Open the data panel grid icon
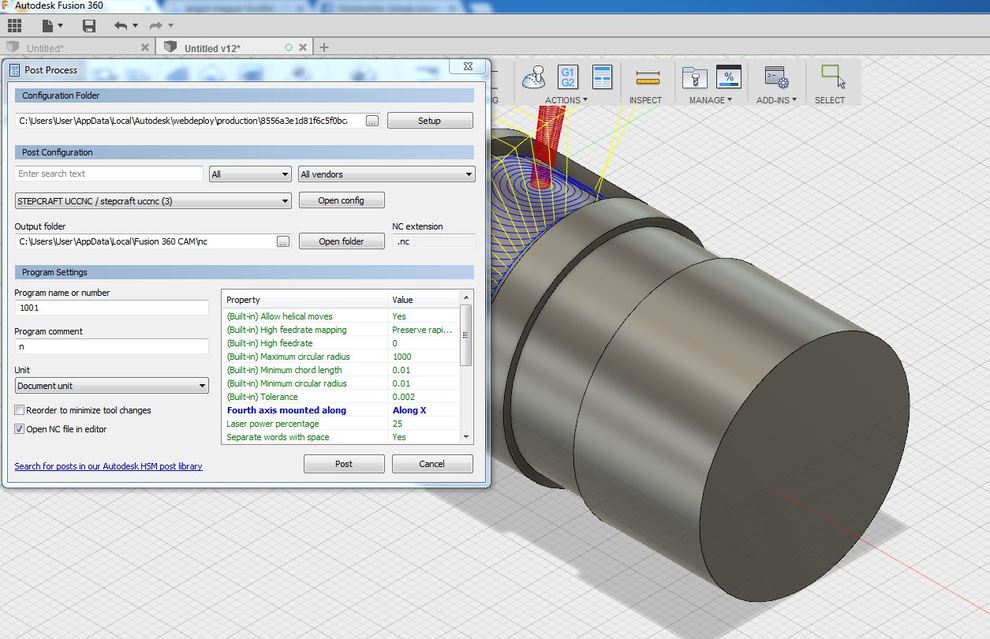This screenshot has height=639, width=990. coord(14,26)
